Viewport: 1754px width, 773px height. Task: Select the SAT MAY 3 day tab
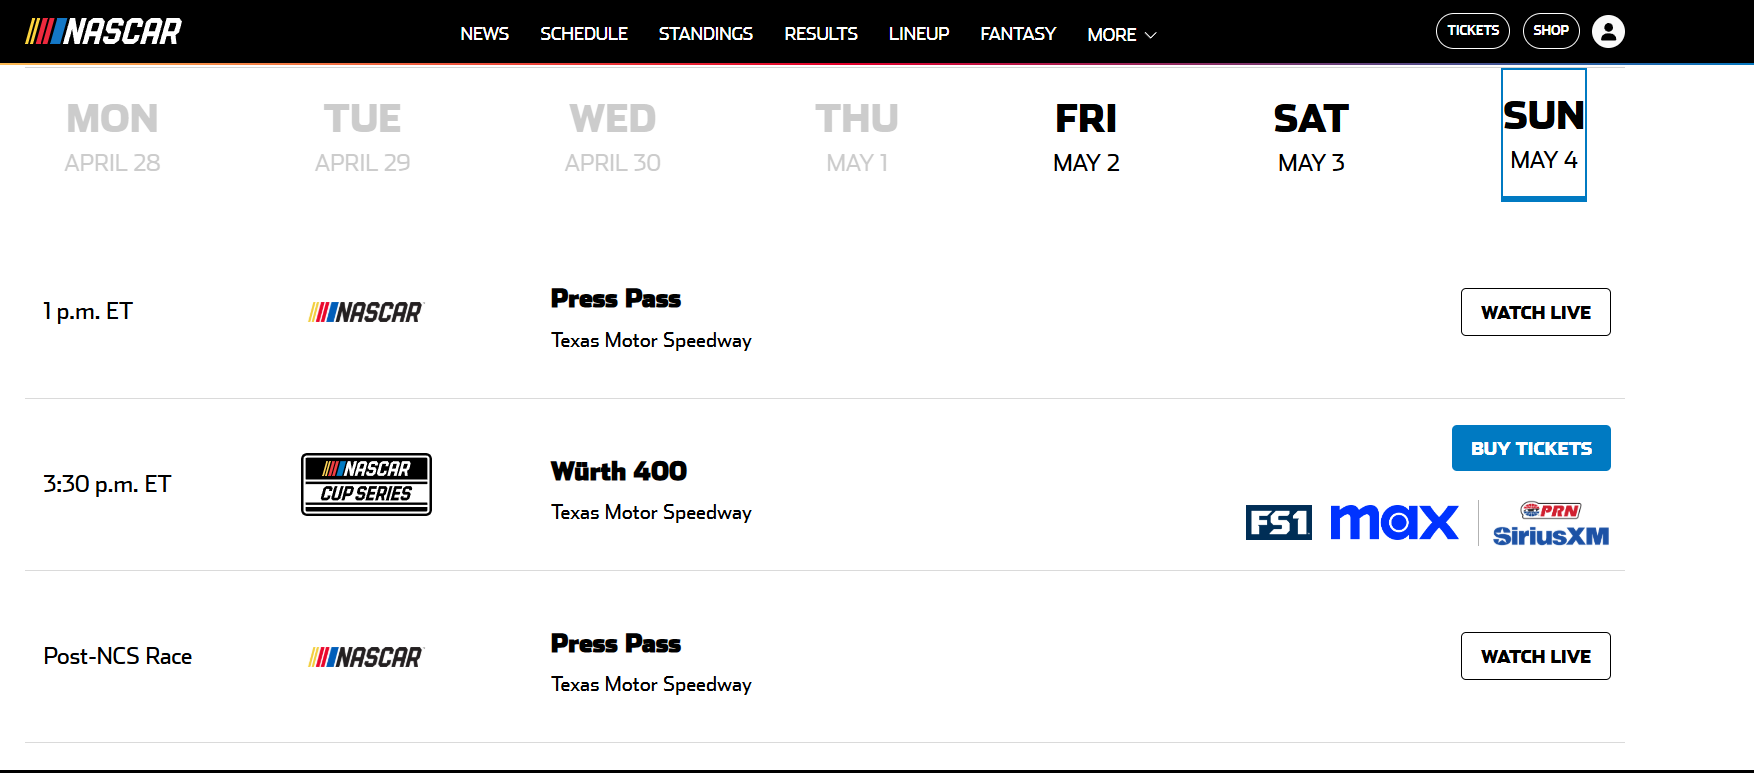(1311, 137)
